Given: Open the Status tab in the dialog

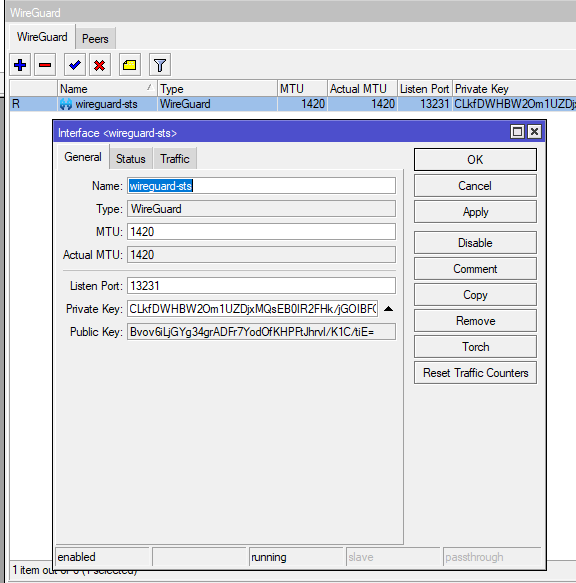Looking at the screenshot, I should pos(131,159).
